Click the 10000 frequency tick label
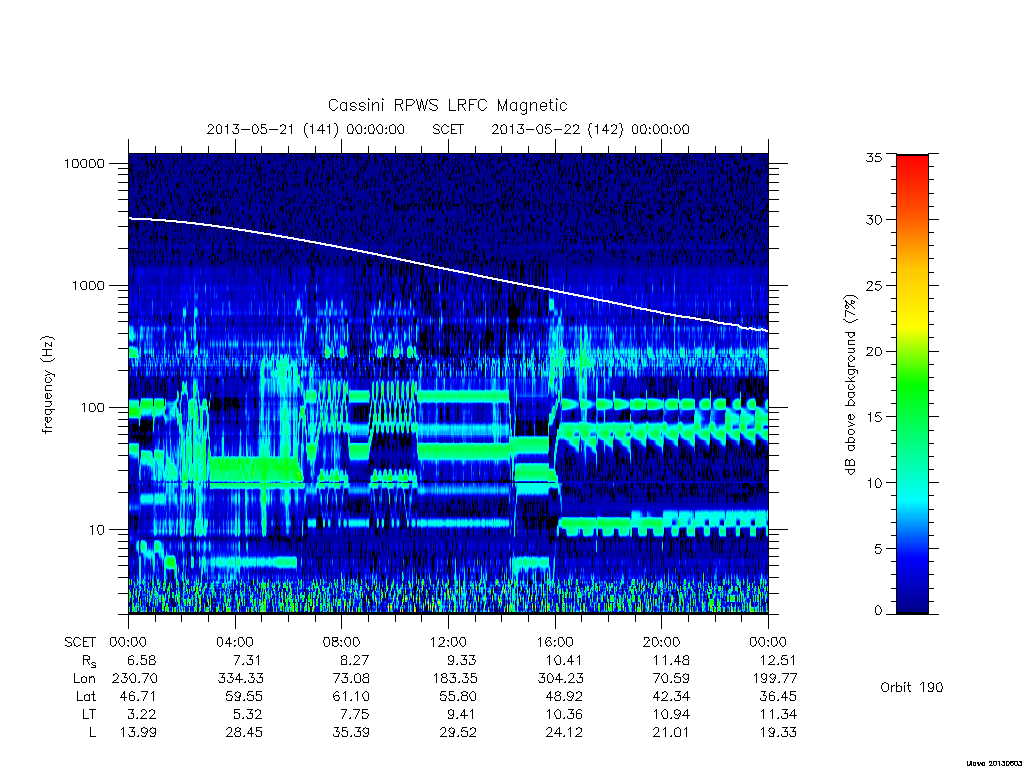The image size is (1024, 768). point(84,163)
